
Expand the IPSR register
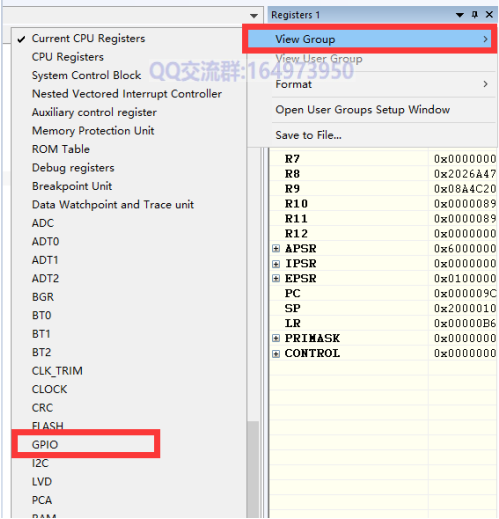(276, 264)
